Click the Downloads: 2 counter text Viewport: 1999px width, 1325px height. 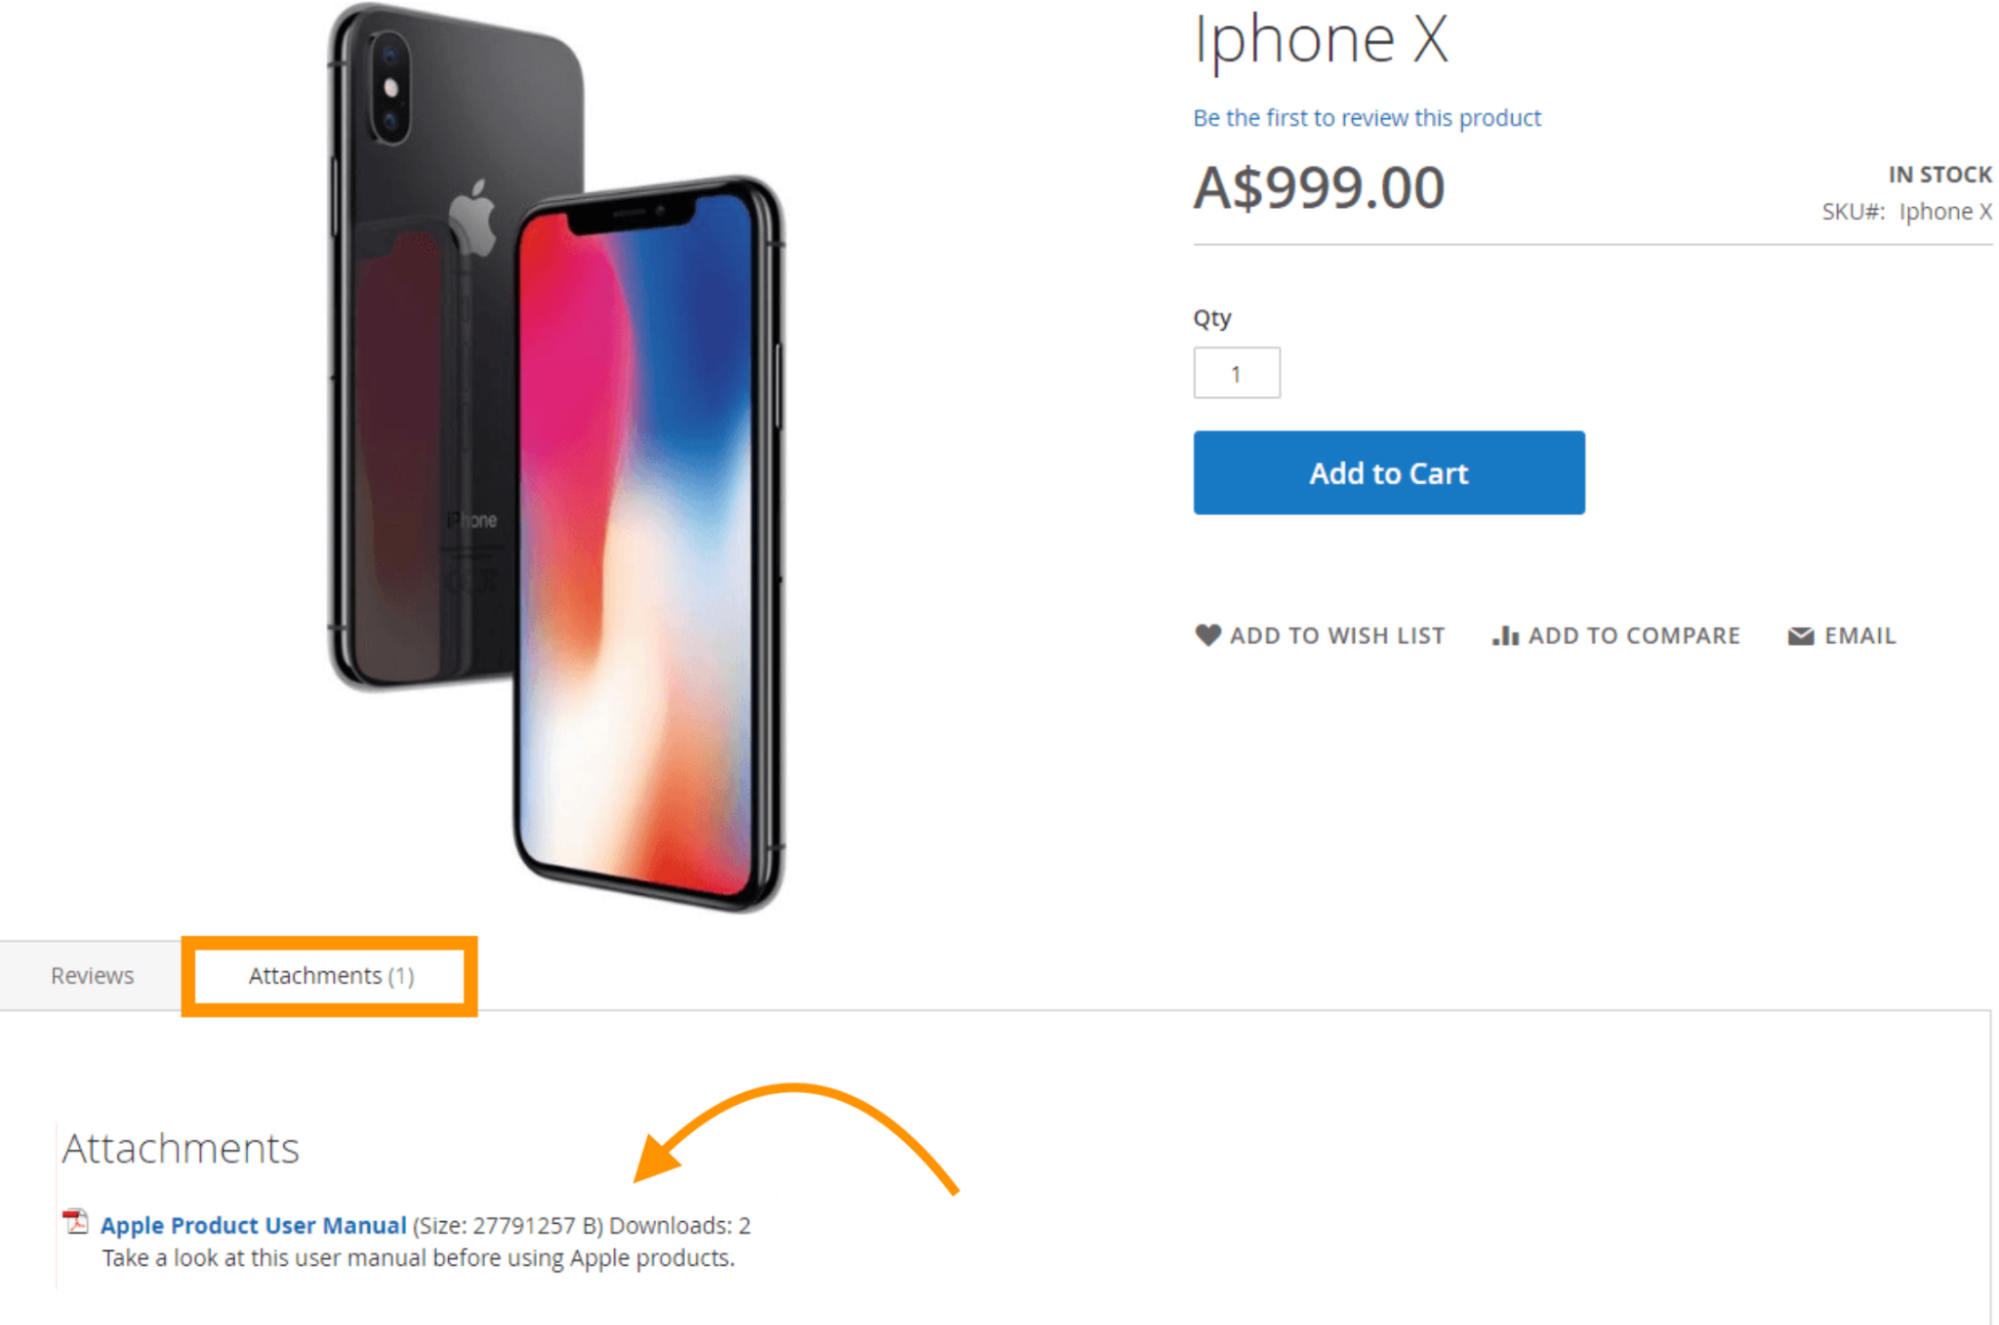681,1224
